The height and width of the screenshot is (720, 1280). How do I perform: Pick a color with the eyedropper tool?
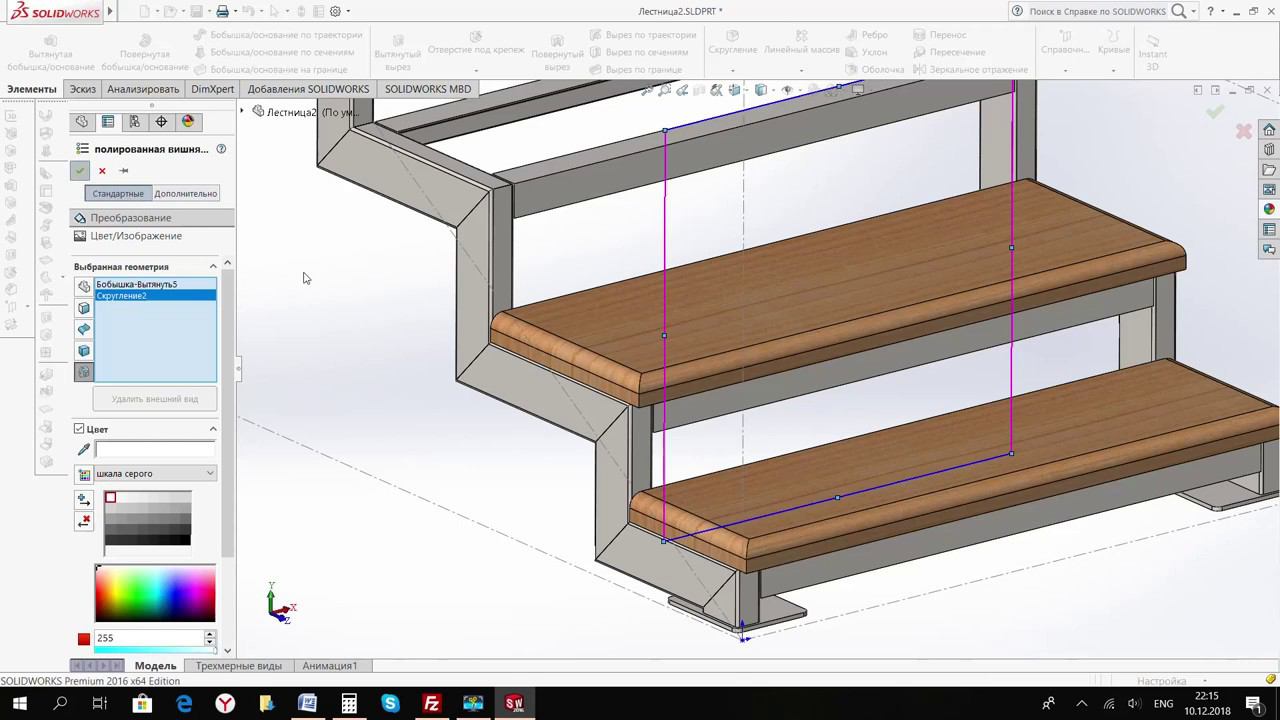pyautogui.click(x=84, y=450)
